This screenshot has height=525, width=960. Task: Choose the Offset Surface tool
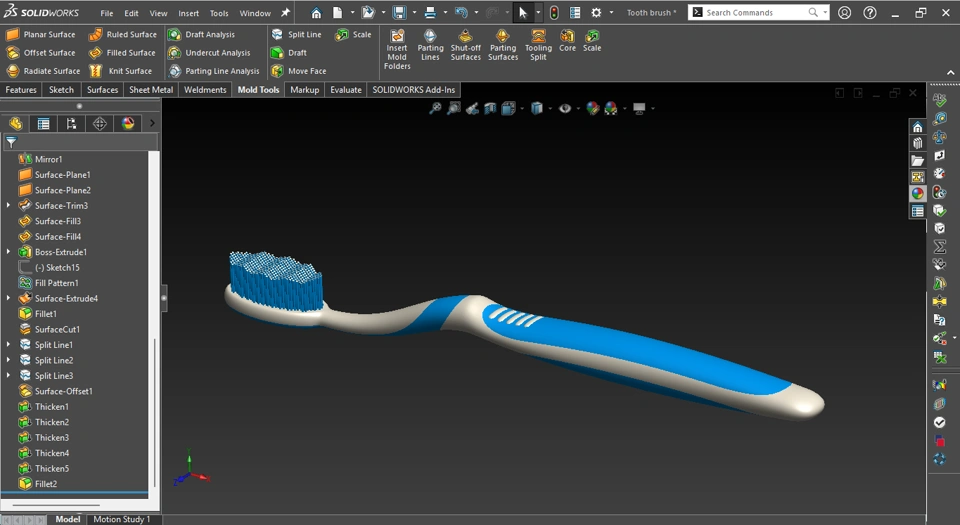click(40, 53)
